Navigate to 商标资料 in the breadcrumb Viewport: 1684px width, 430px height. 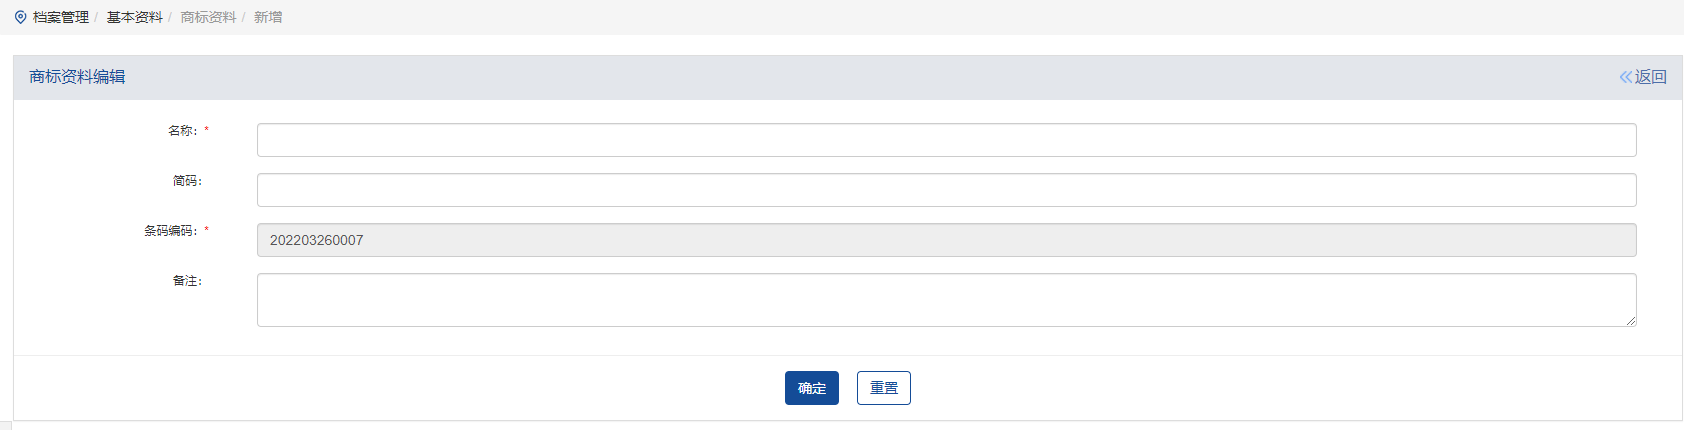coord(208,17)
